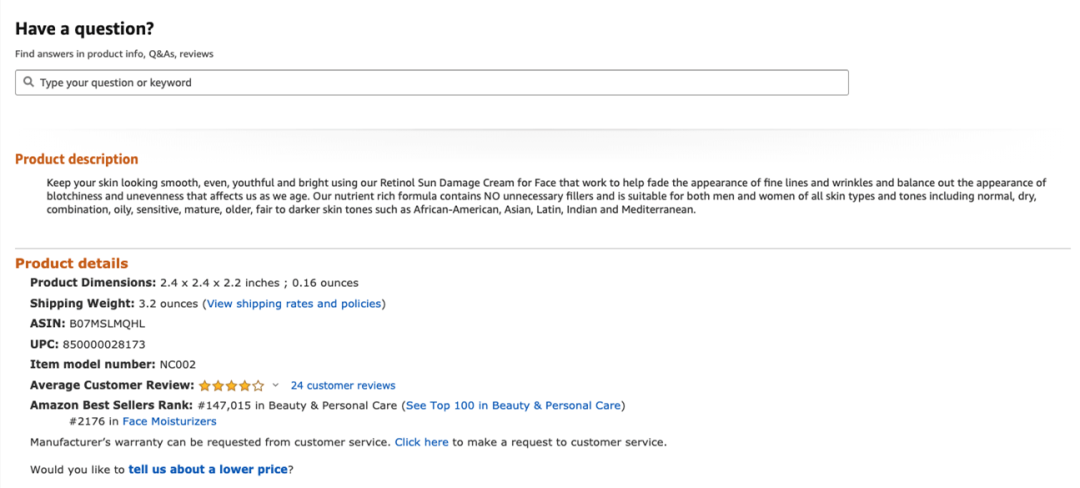Click the 'Have a question?' heading
The image size is (1080, 488).
(x=85, y=29)
